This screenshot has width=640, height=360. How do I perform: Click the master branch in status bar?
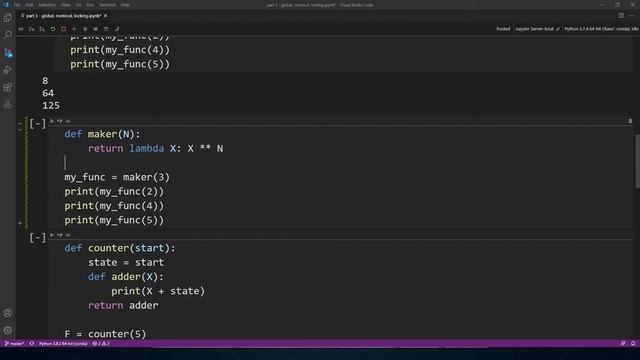(14, 343)
